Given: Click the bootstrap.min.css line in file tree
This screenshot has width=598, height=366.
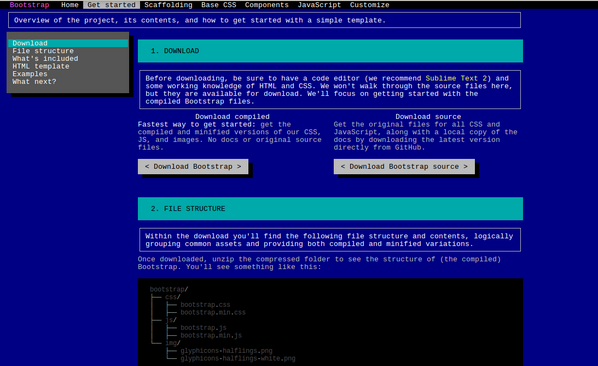Looking at the screenshot, I should [213, 313].
